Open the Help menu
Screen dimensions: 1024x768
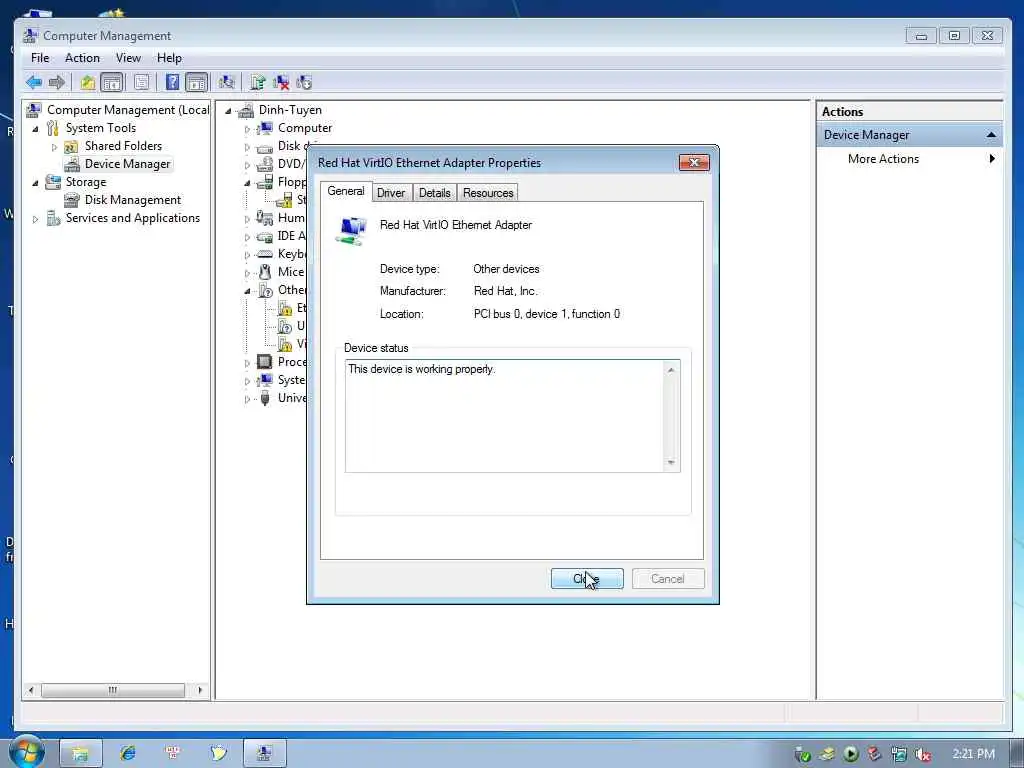pos(169,58)
